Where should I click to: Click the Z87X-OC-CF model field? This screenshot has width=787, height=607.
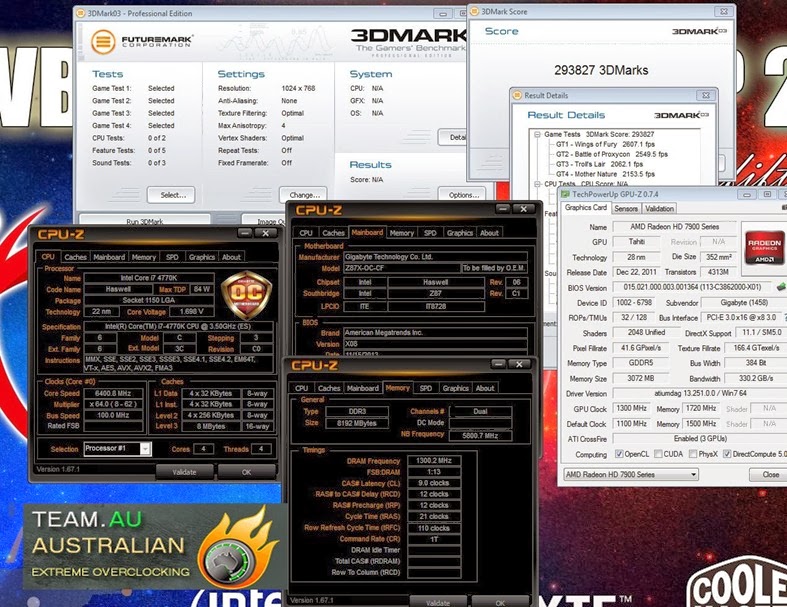click(402, 268)
